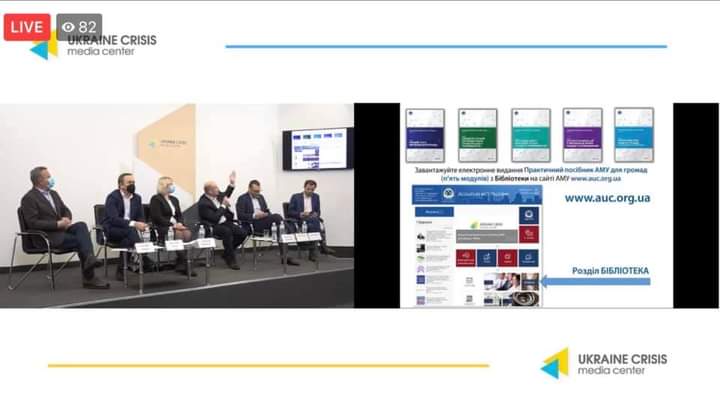Select the light blue guide cover thumbnail
Image resolution: width=720 pixels, height=411 pixels.
coord(634,135)
